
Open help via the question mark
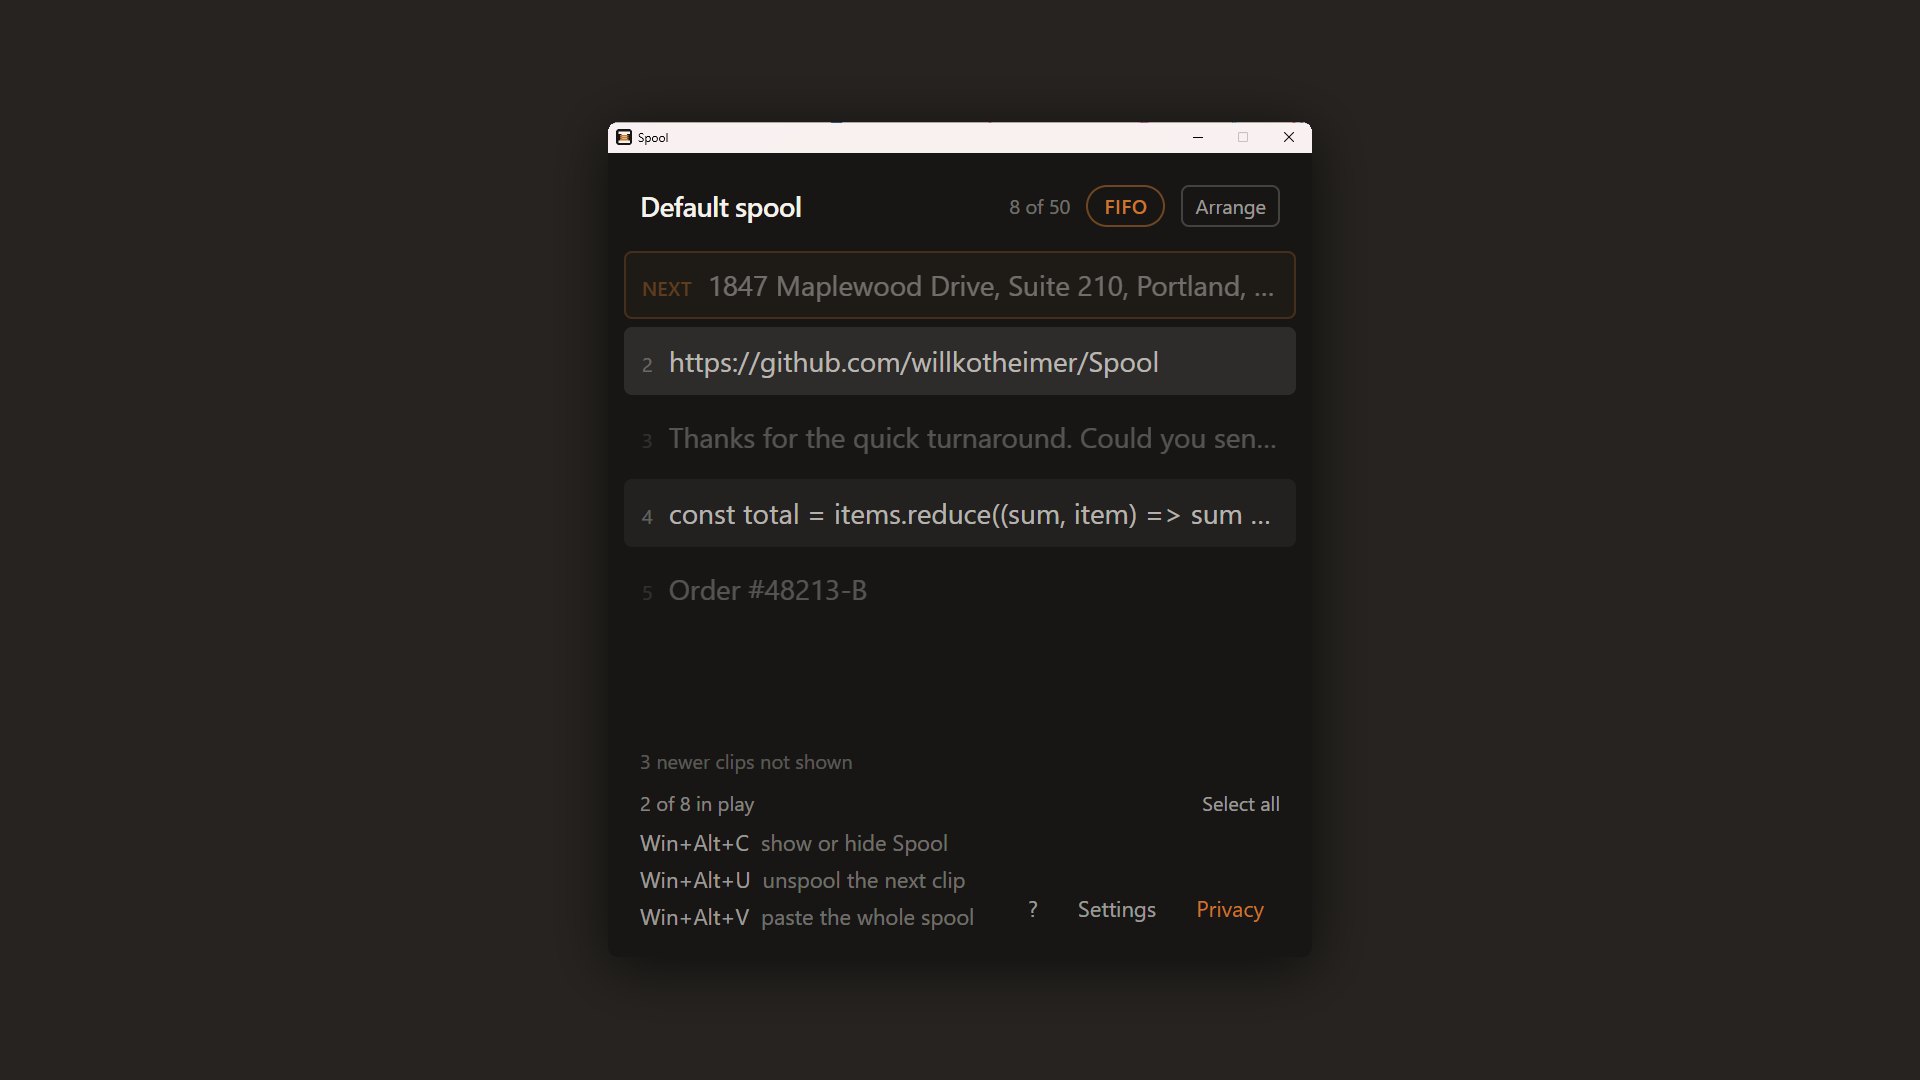pyautogui.click(x=1033, y=909)
